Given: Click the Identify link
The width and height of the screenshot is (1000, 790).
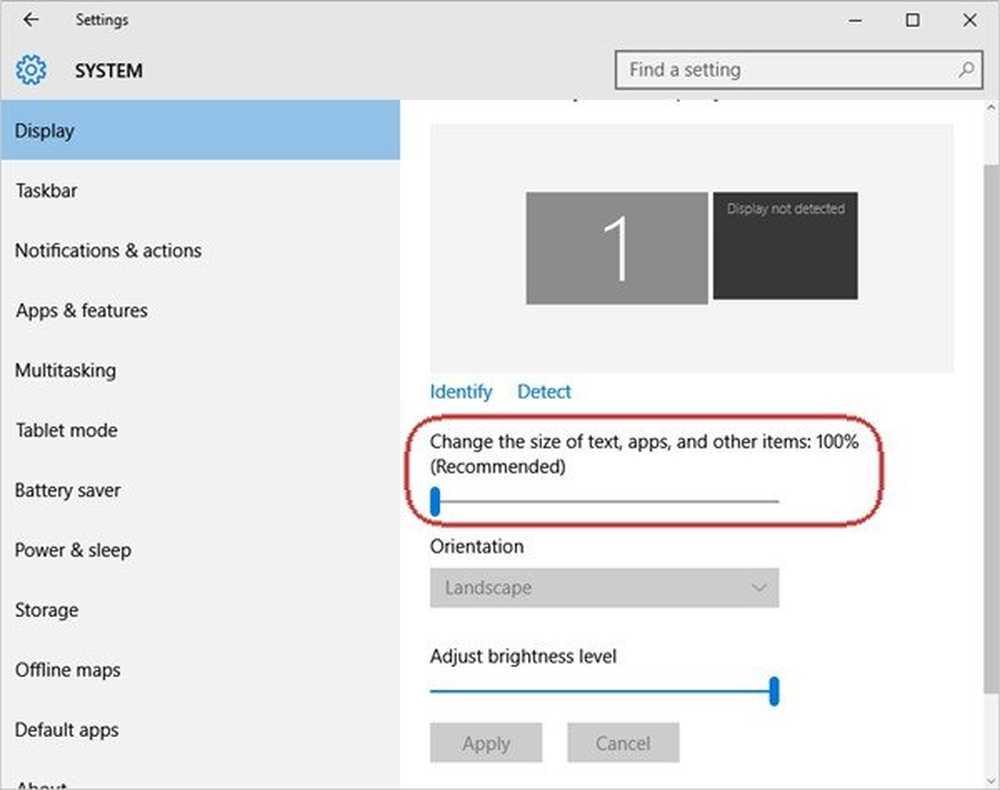Looking at the screenshot, I should point(461,391).
